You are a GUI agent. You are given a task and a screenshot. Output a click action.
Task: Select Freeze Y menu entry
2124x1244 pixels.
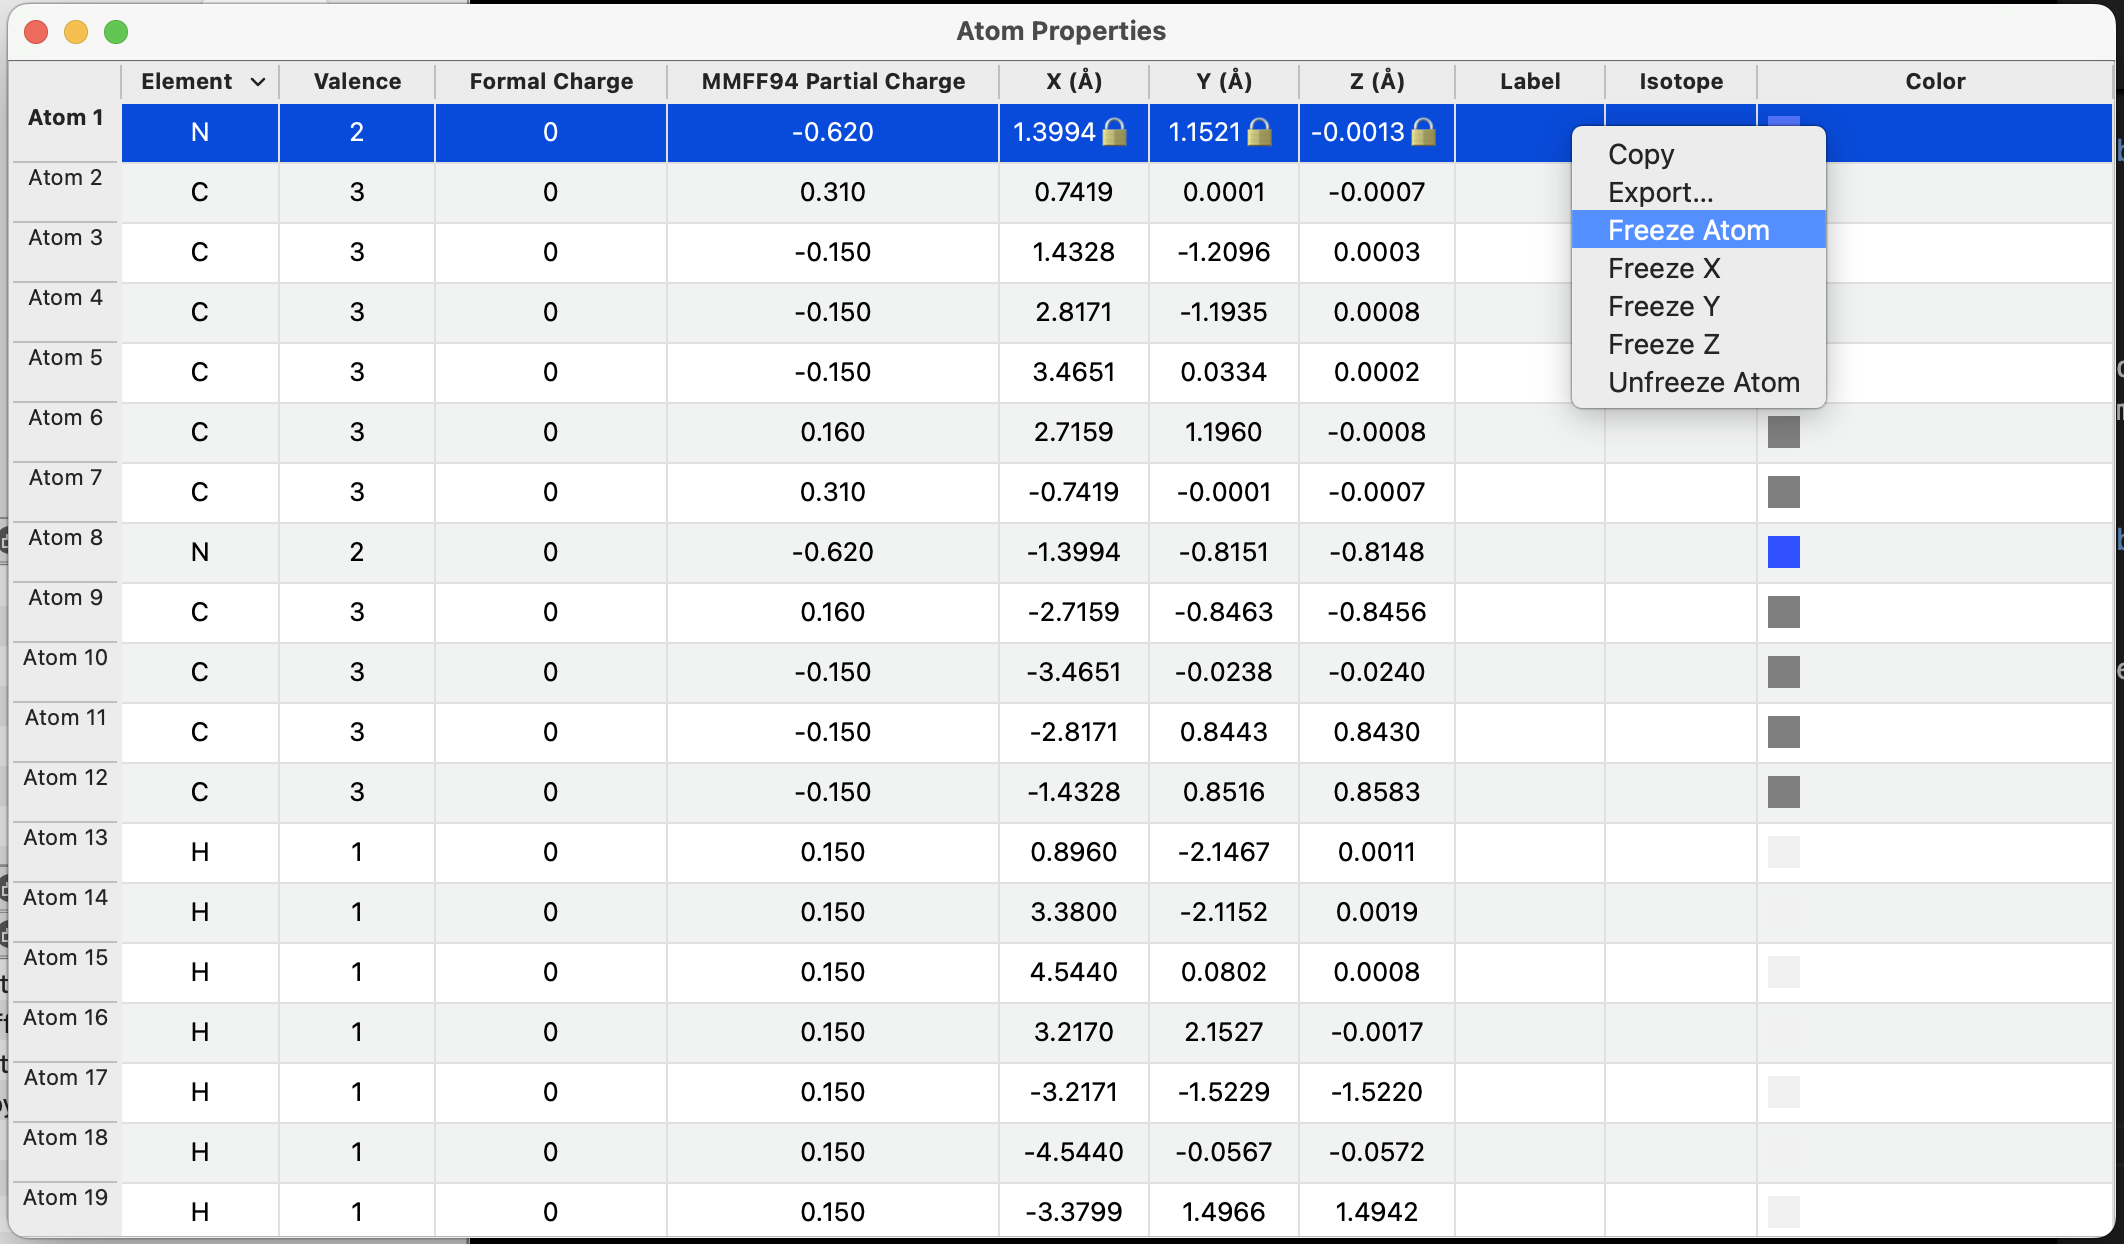(1663, 306)
